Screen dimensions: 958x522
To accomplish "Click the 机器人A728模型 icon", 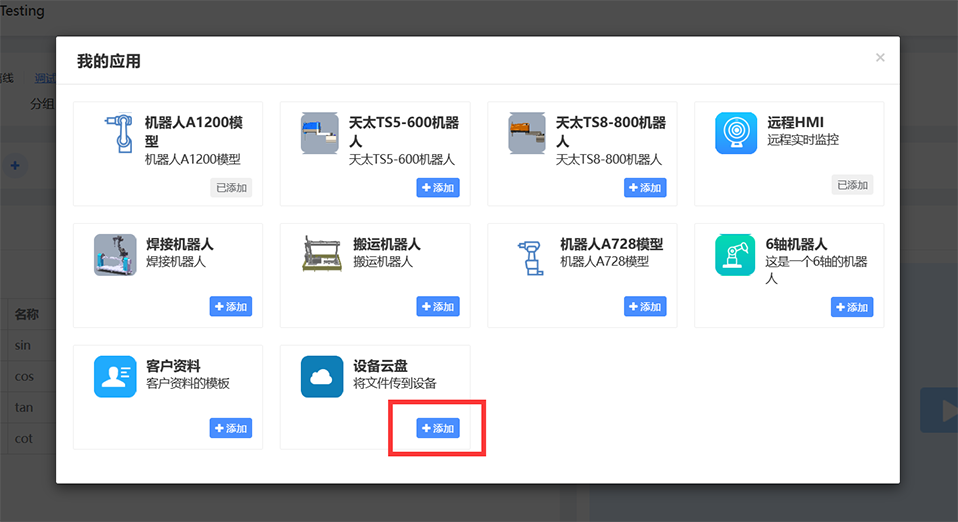I will click(529, 255).
